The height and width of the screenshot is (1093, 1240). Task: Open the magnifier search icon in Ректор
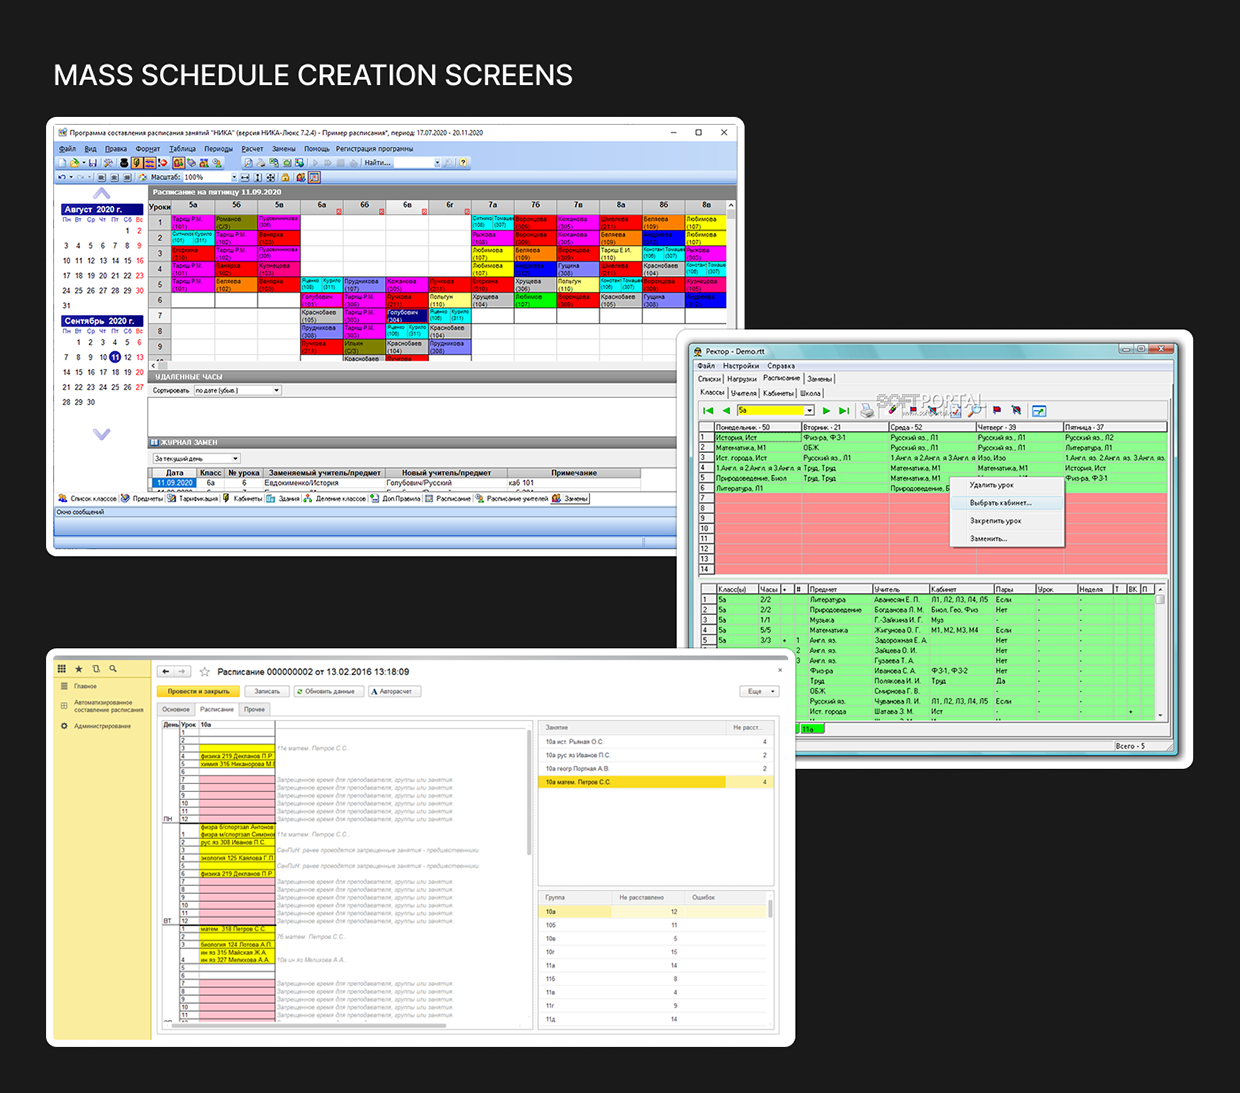[x=973, y=411]
